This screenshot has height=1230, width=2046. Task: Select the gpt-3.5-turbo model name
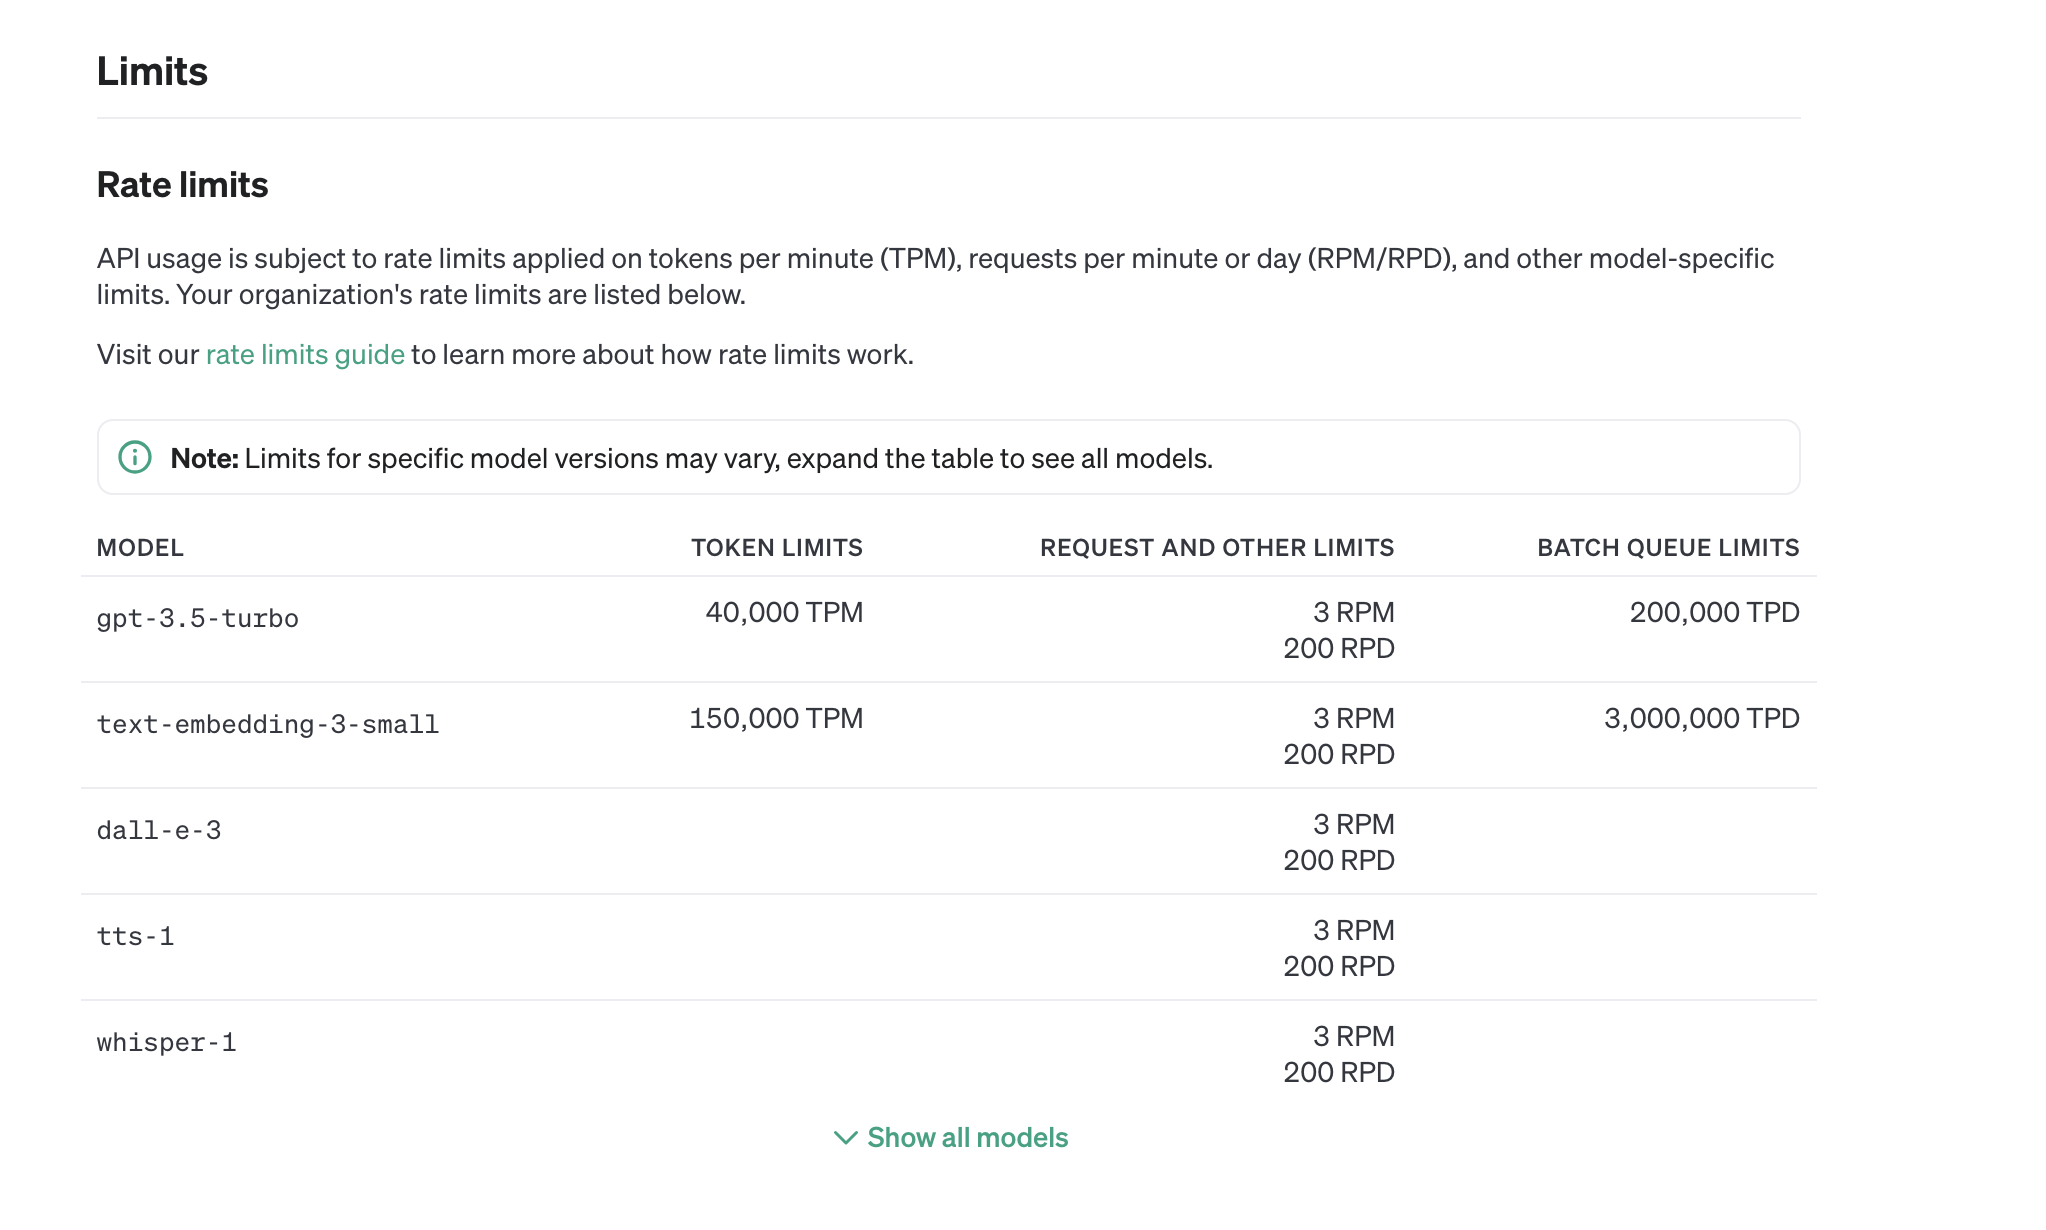click(198, 619)
